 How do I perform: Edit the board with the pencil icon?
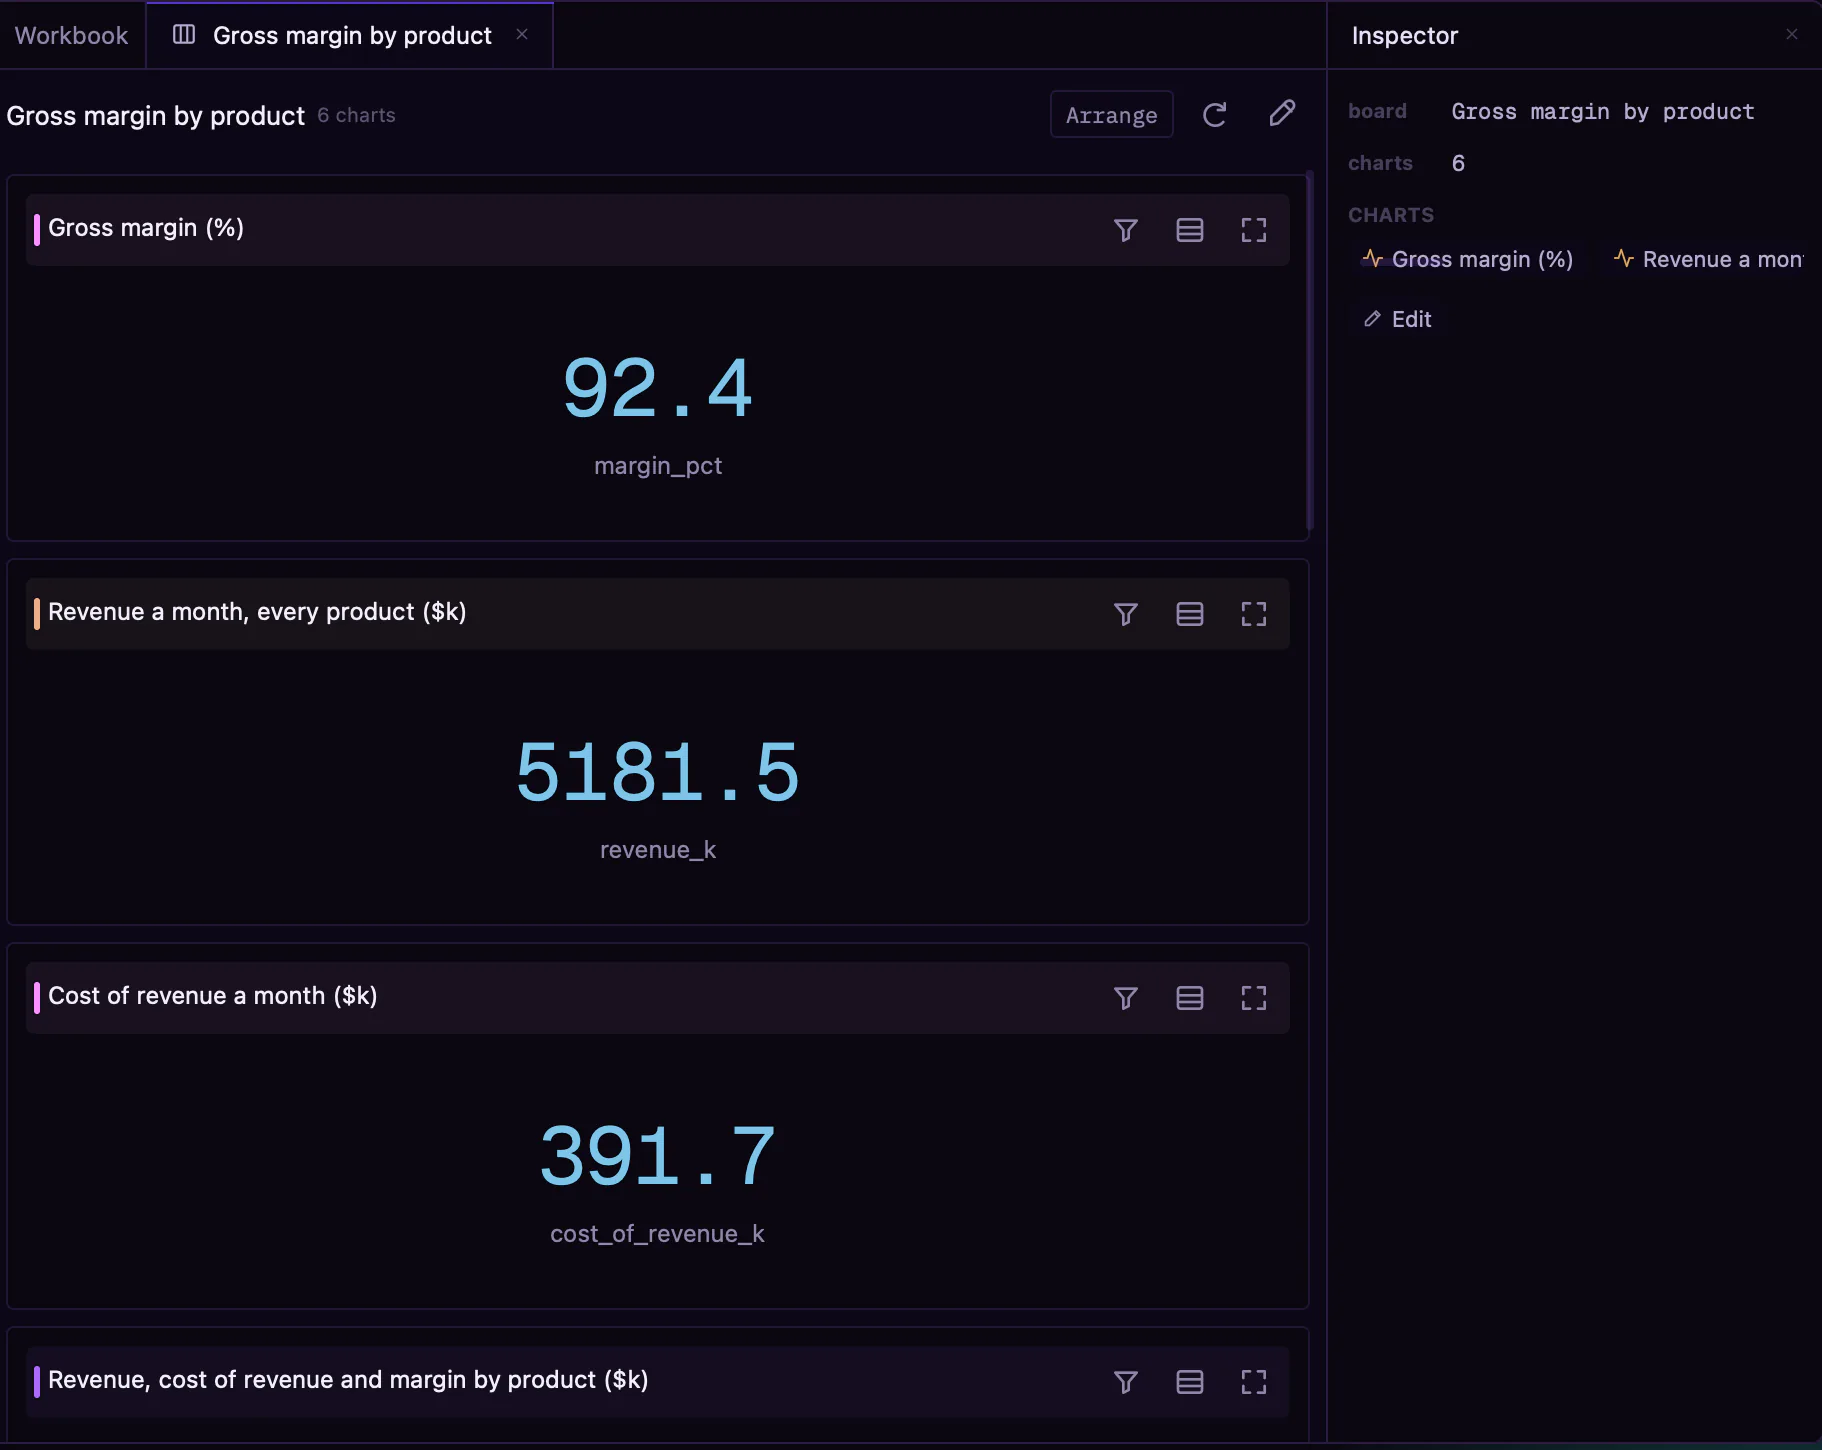[1282, 114]
